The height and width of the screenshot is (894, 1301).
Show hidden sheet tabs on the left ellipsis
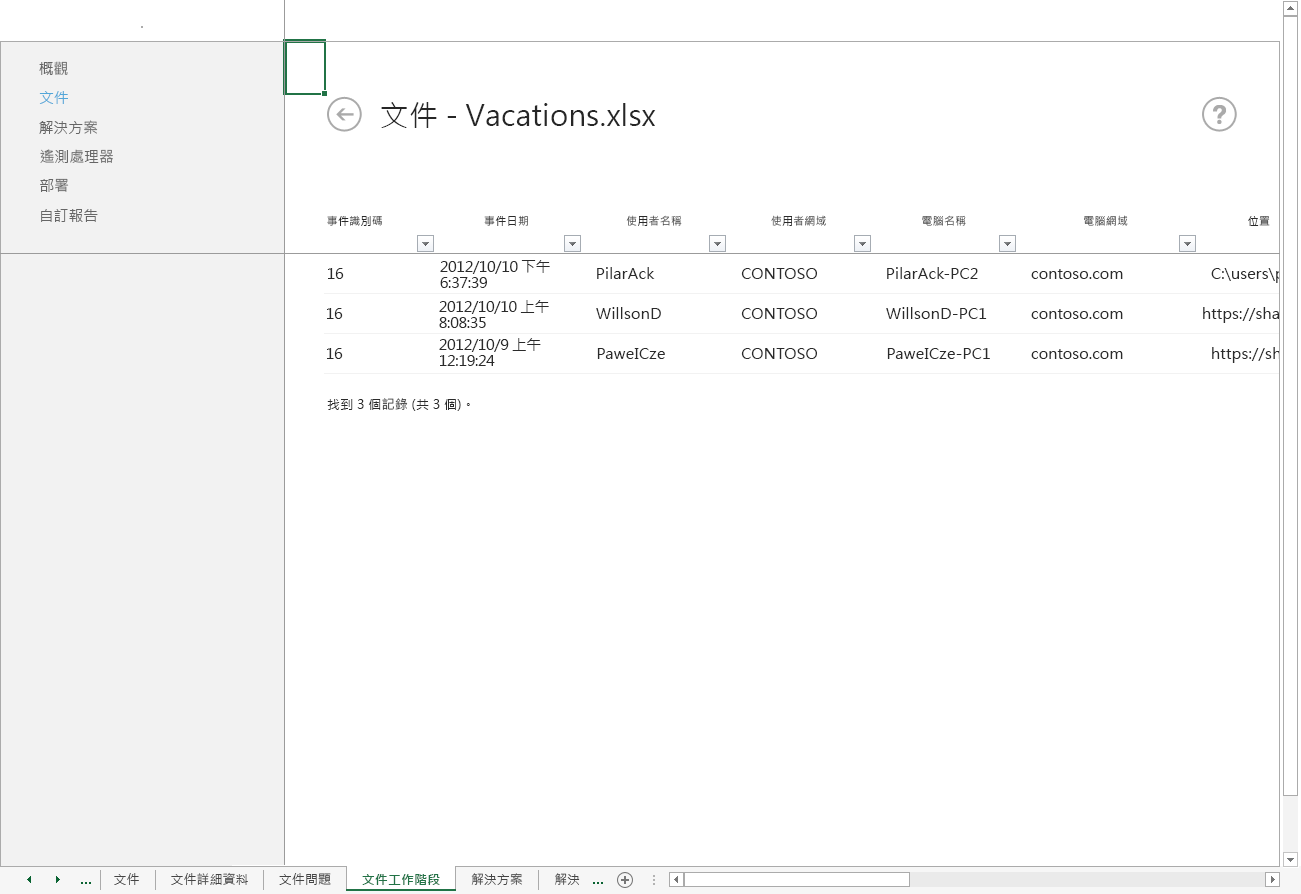(86, 881)
